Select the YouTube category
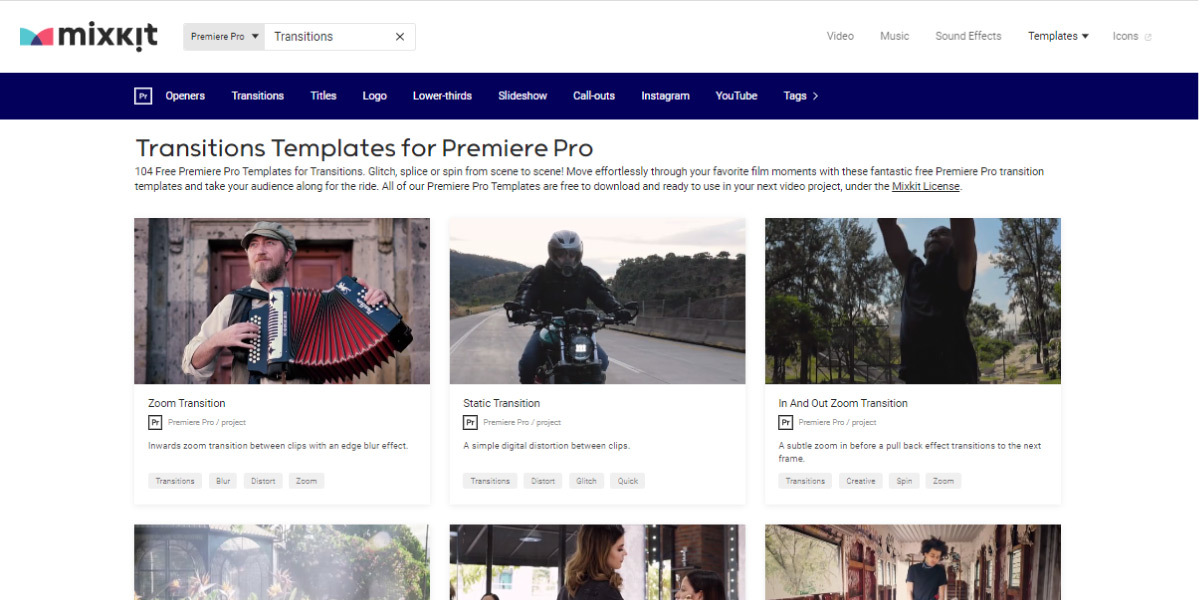The height and width of the screenshot is (600, 1200). click(x=736, y=96)
